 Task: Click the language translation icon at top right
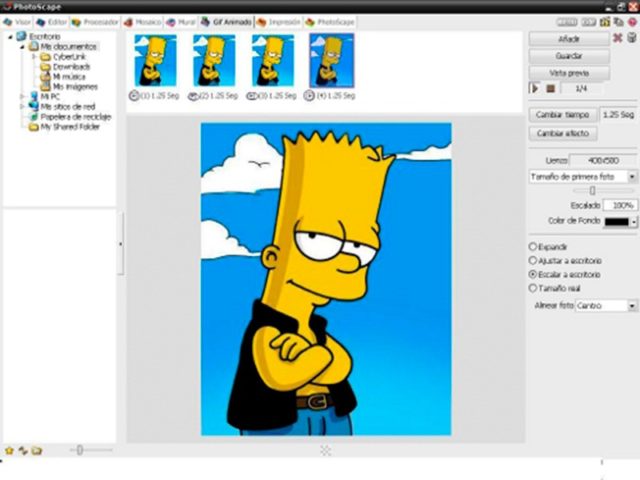point(619,22)
